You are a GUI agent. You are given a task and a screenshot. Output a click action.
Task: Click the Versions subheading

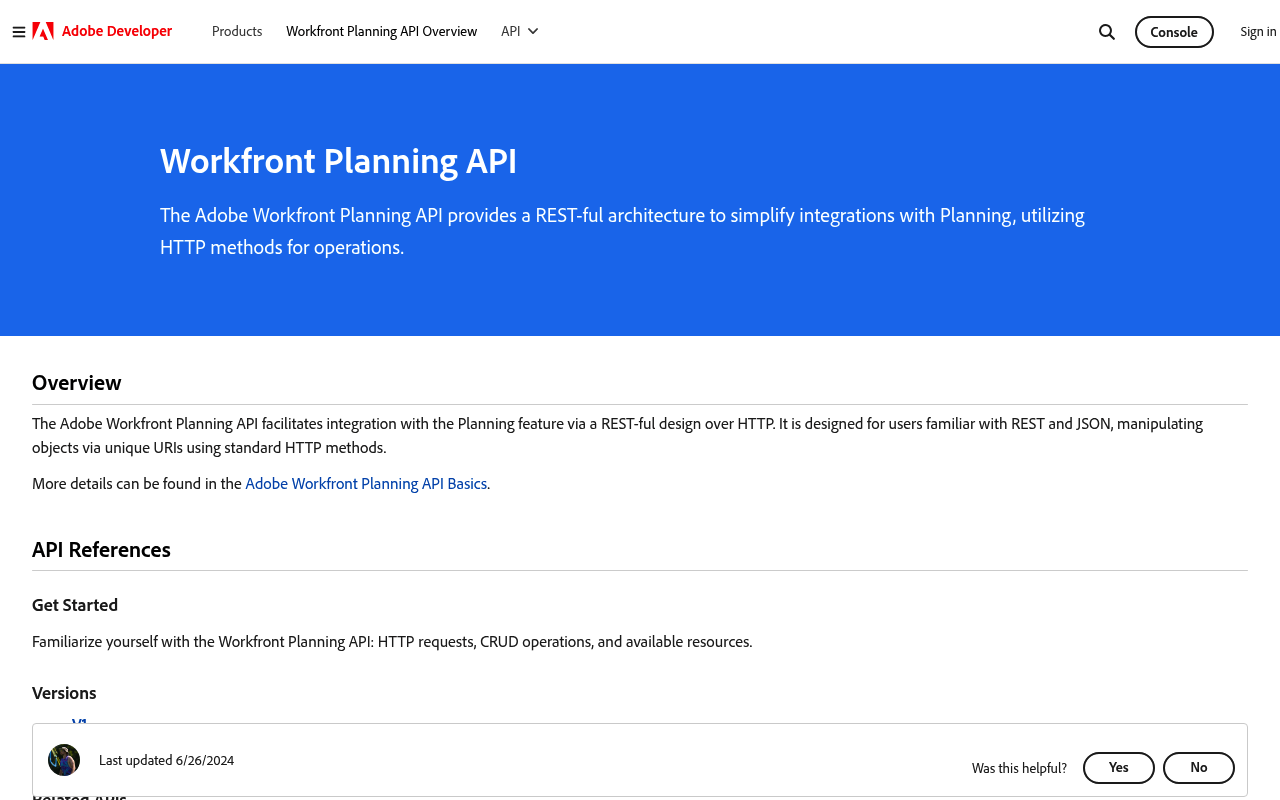pos(64,693)
